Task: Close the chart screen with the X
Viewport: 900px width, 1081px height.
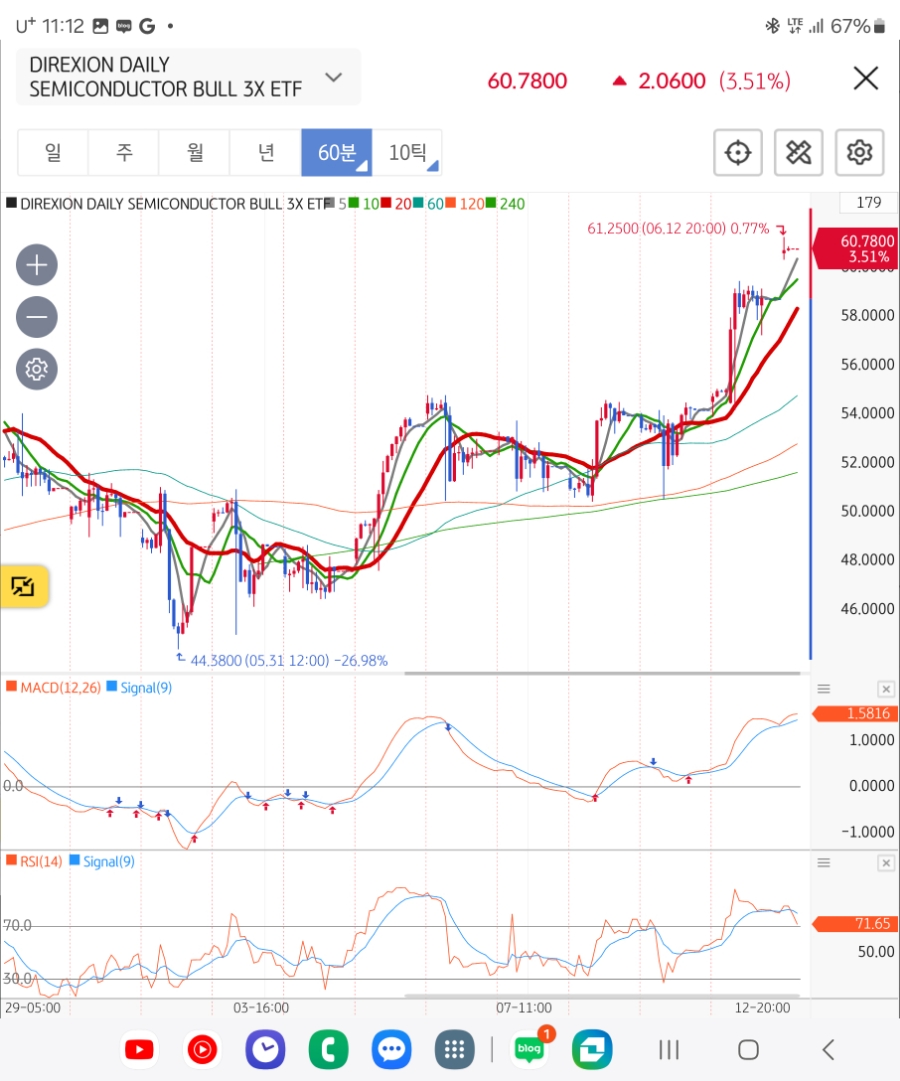Action: point(866,78)
